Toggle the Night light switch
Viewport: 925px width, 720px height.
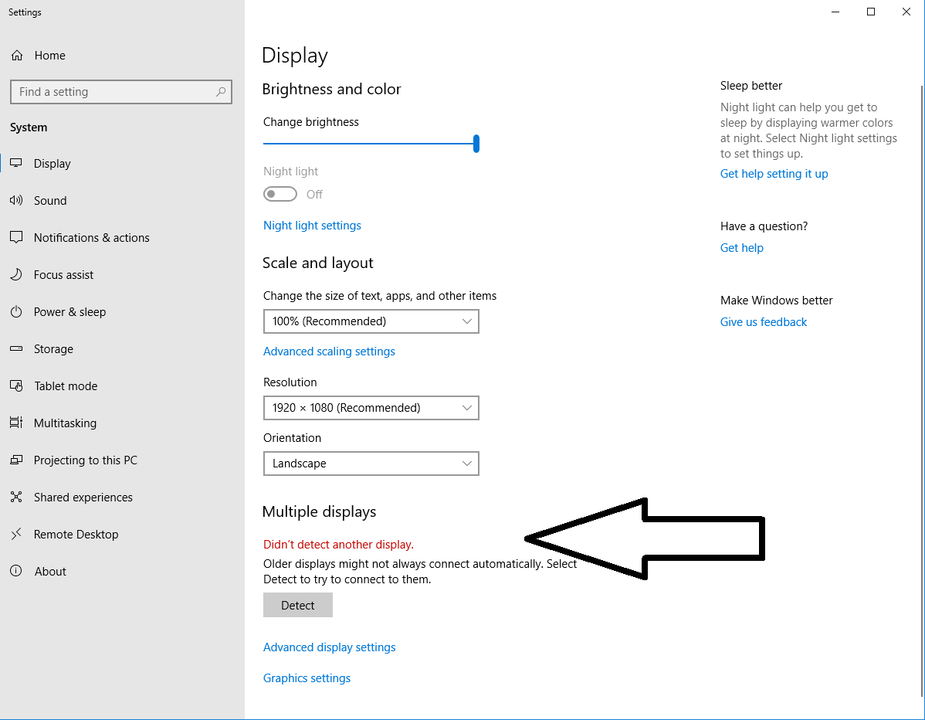pyautogui.click(x=280, y=194)
